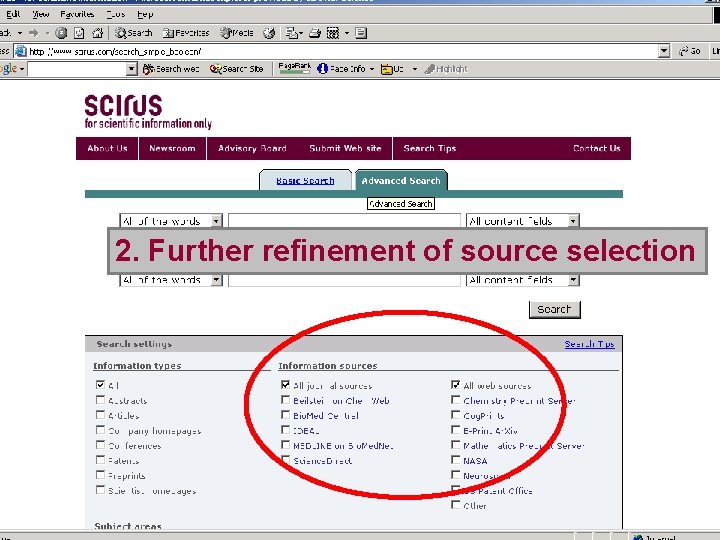Click the History icon in toolbar
Screen dimensions: 720x540
(270, 33)
